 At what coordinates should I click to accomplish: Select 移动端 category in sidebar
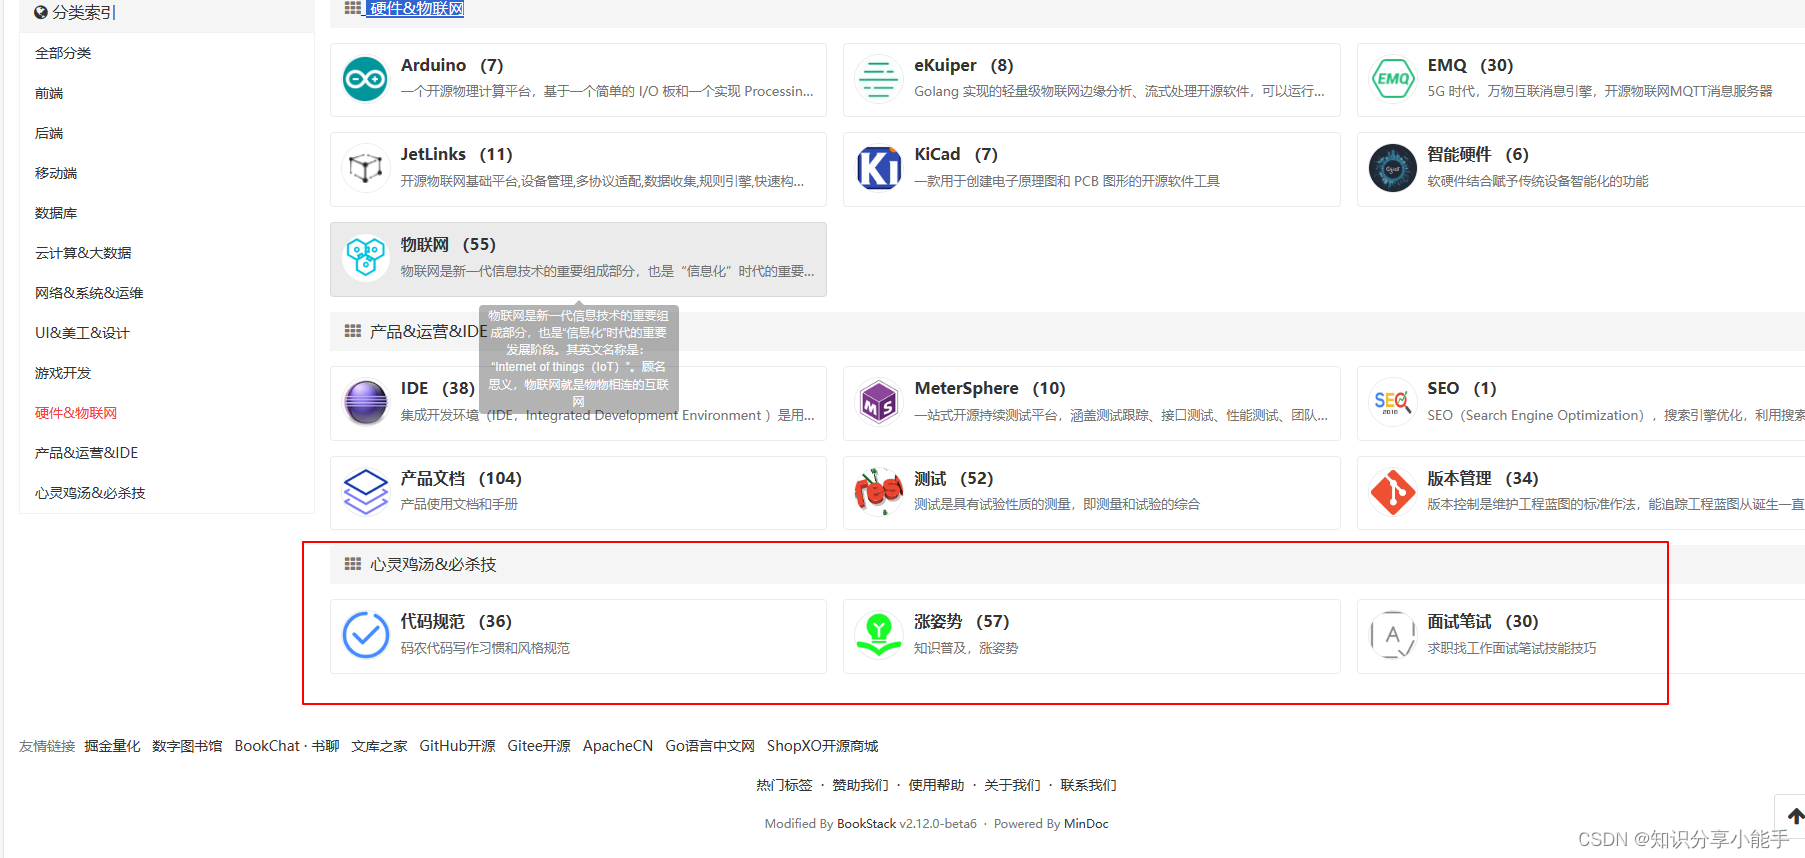click(x=56, y=173)
